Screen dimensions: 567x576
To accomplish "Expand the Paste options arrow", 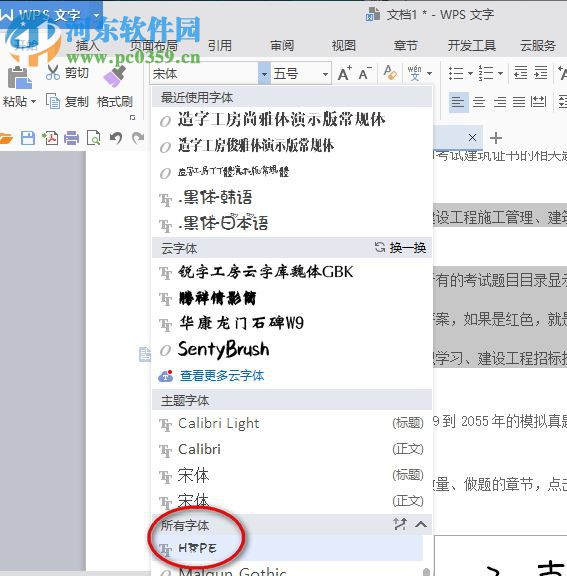I will point(33,101).
